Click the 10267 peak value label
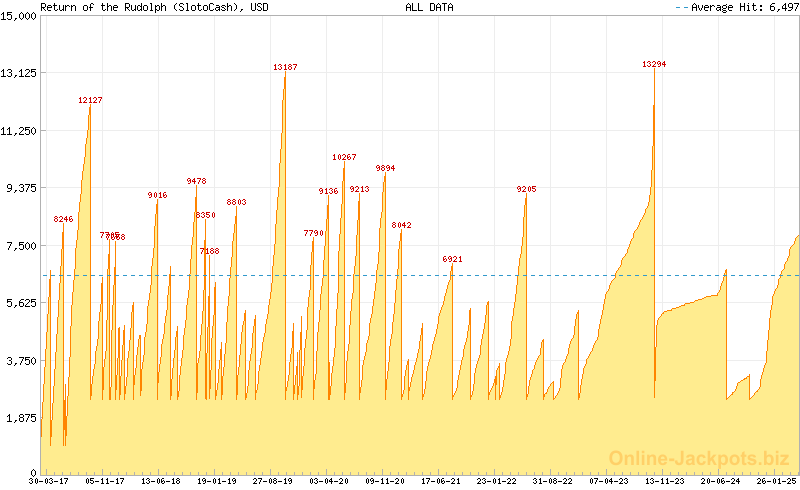This screenshot has height=490, width=800. (344, 157)
